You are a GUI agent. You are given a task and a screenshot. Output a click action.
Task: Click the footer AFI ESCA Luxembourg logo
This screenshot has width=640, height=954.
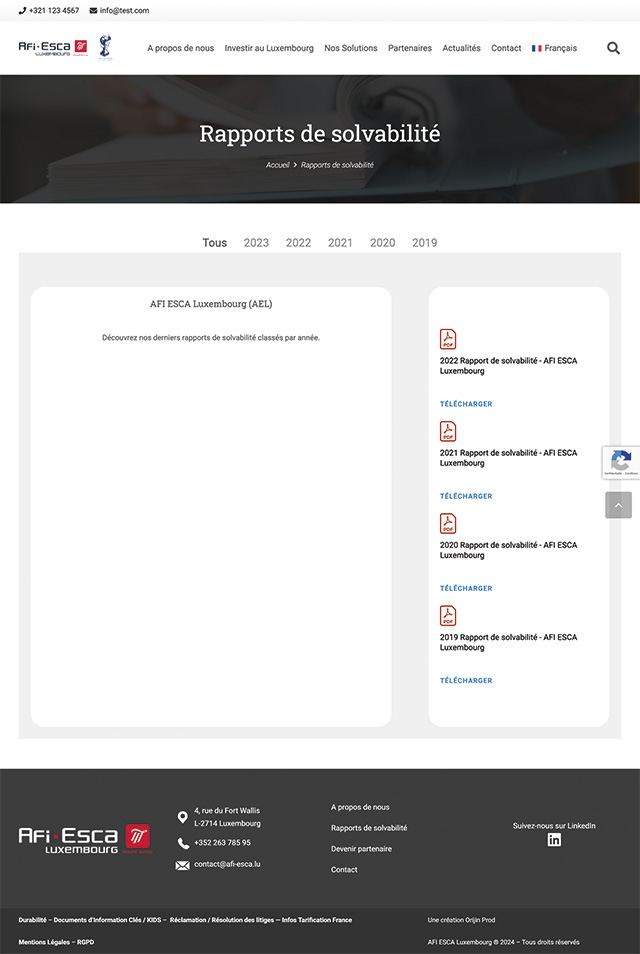[x=85, y=840]
